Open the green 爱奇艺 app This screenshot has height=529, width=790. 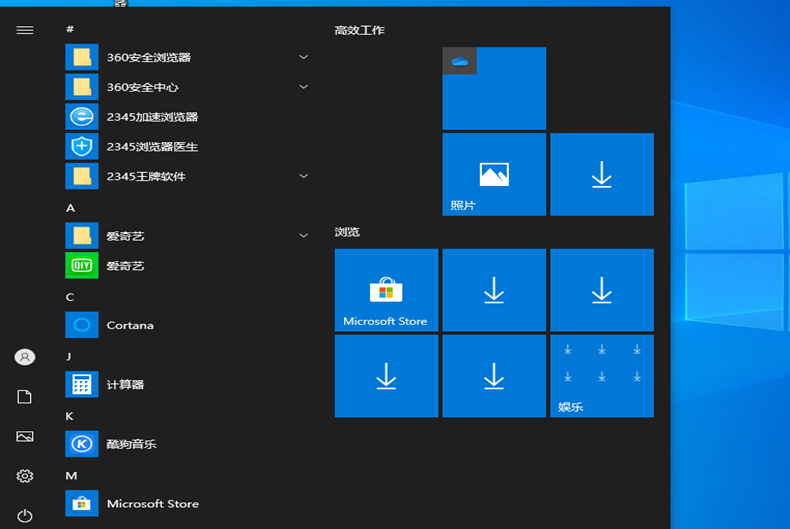point(125,266)
